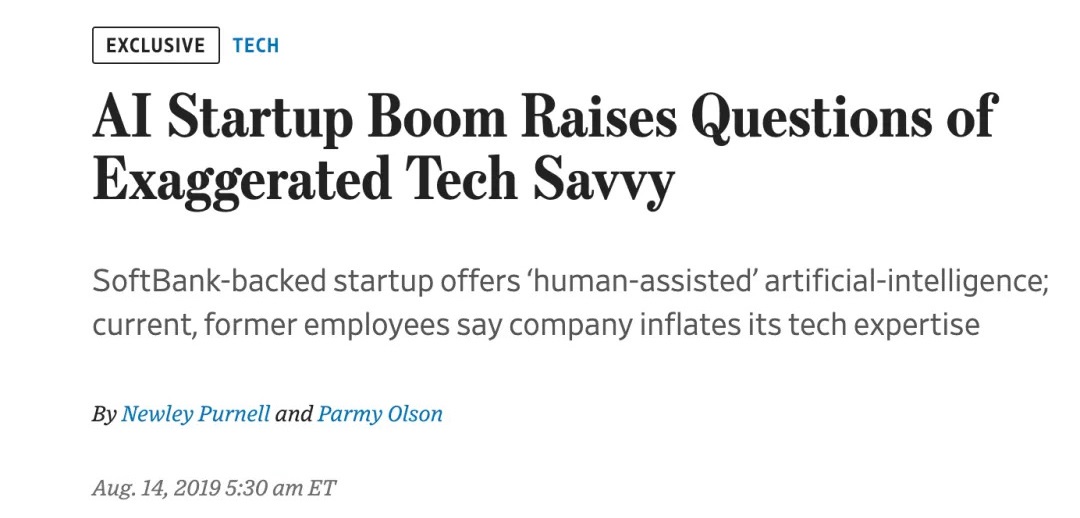The height and width of the screenshot is (518, 1080).
Task: Open author Parmy Olson's profile link
Action: tap(380, 414)
